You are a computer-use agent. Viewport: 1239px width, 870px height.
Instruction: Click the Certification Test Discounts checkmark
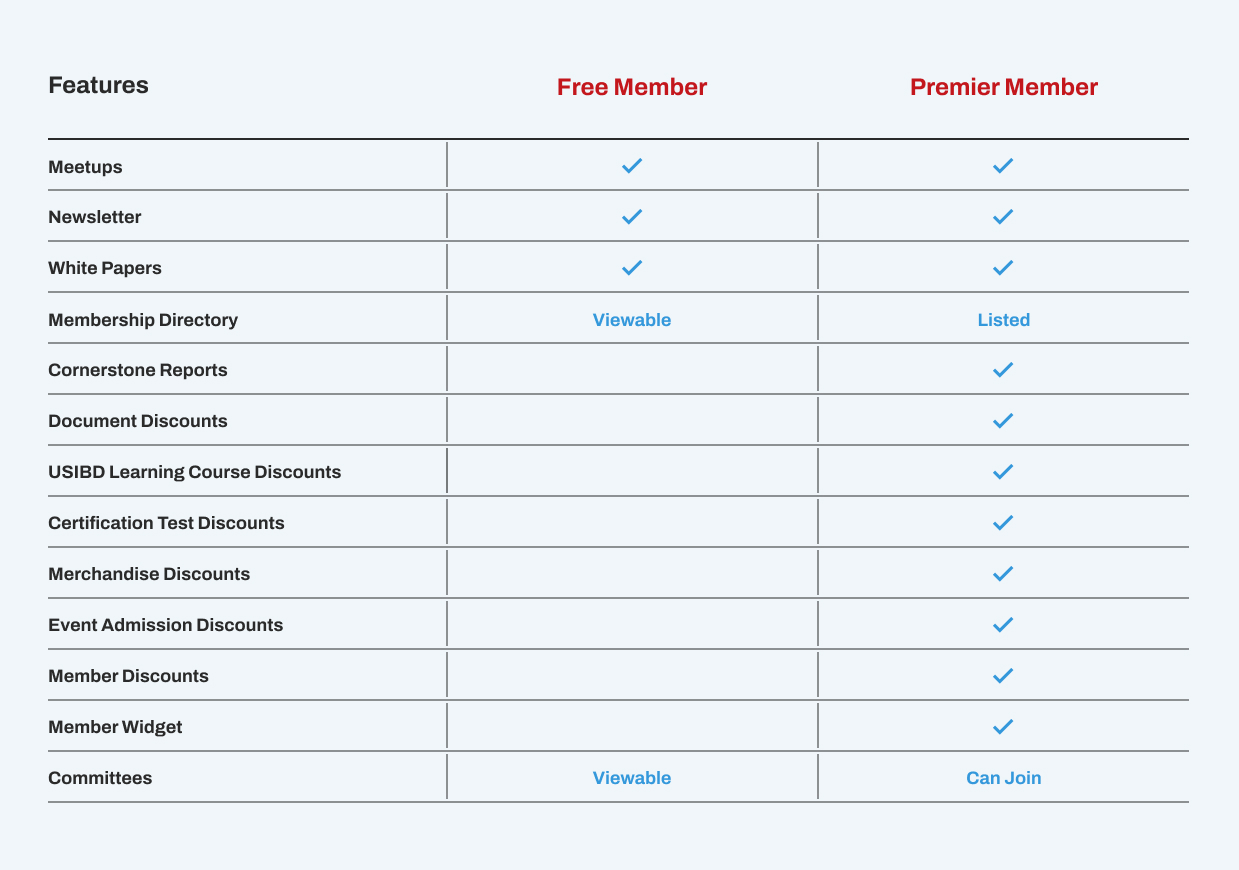click(x=1003, y=523)
